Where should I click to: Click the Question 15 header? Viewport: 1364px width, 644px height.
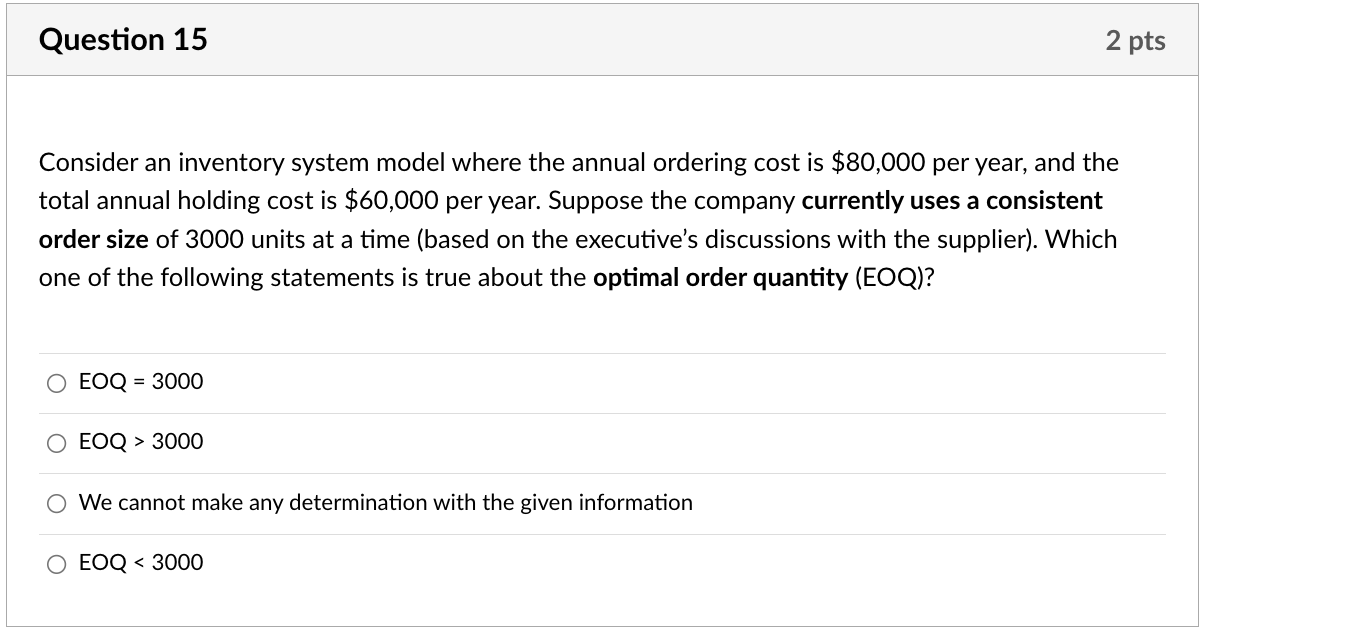(x=123, y=40)
